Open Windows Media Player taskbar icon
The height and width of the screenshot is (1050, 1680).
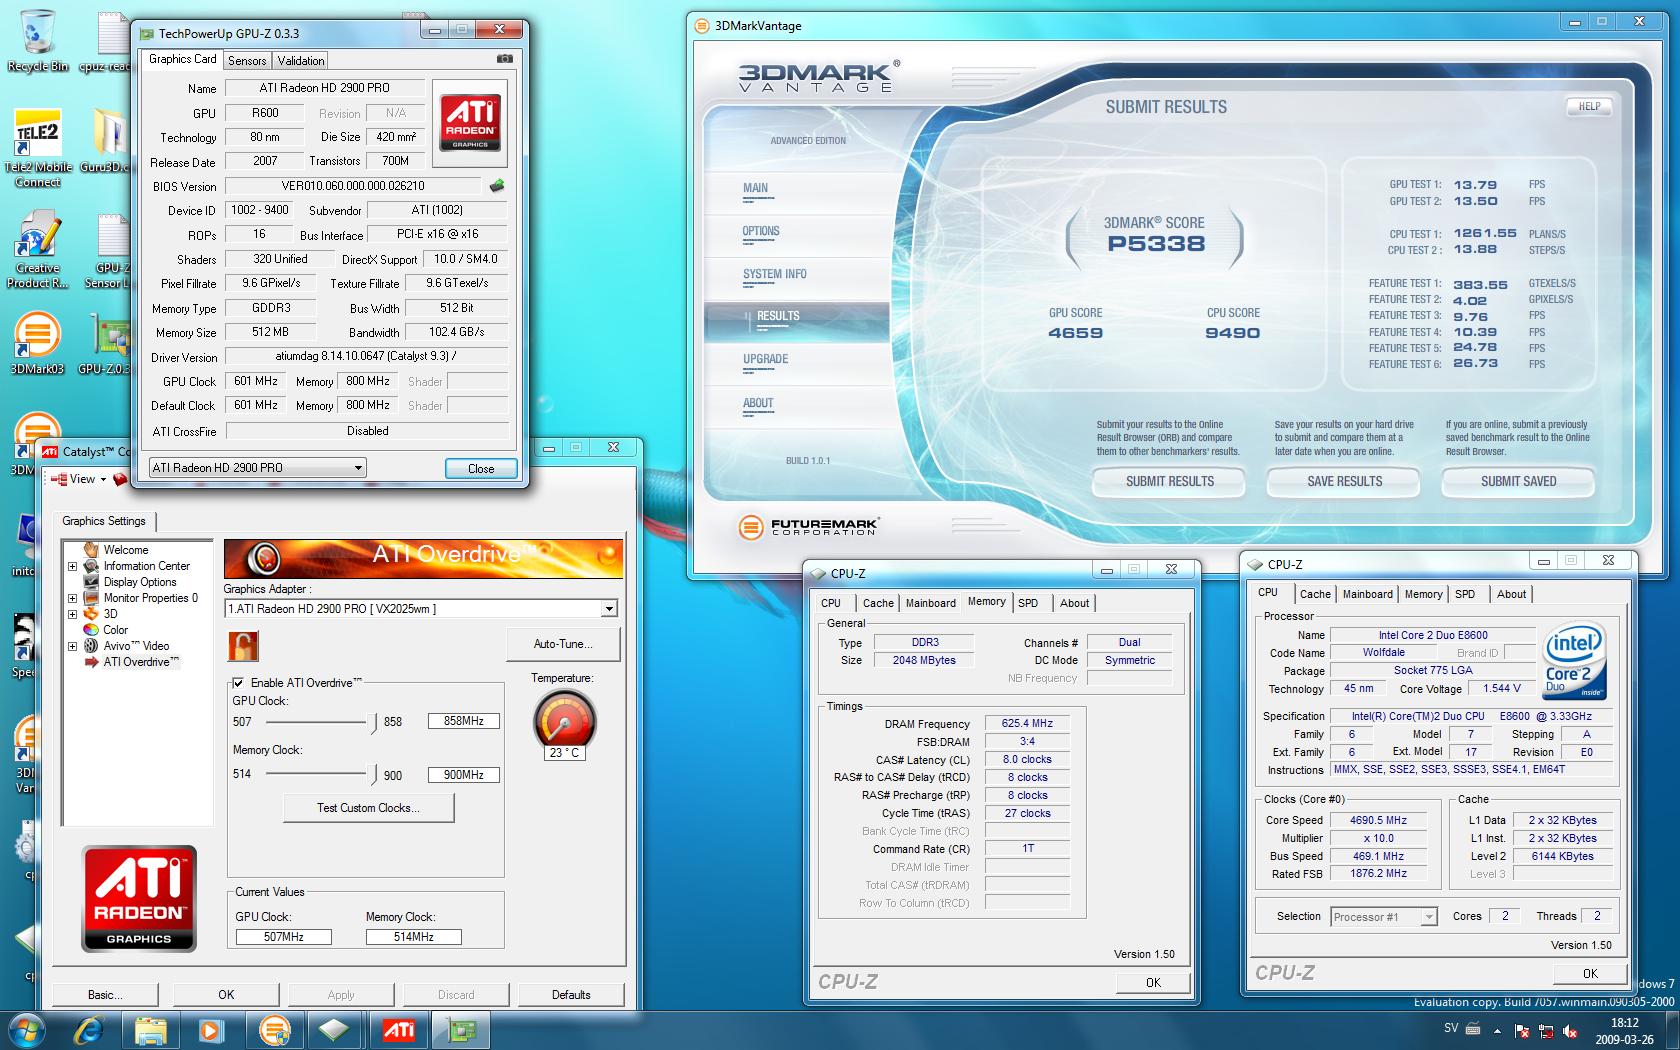click(x=211, y=1029)
